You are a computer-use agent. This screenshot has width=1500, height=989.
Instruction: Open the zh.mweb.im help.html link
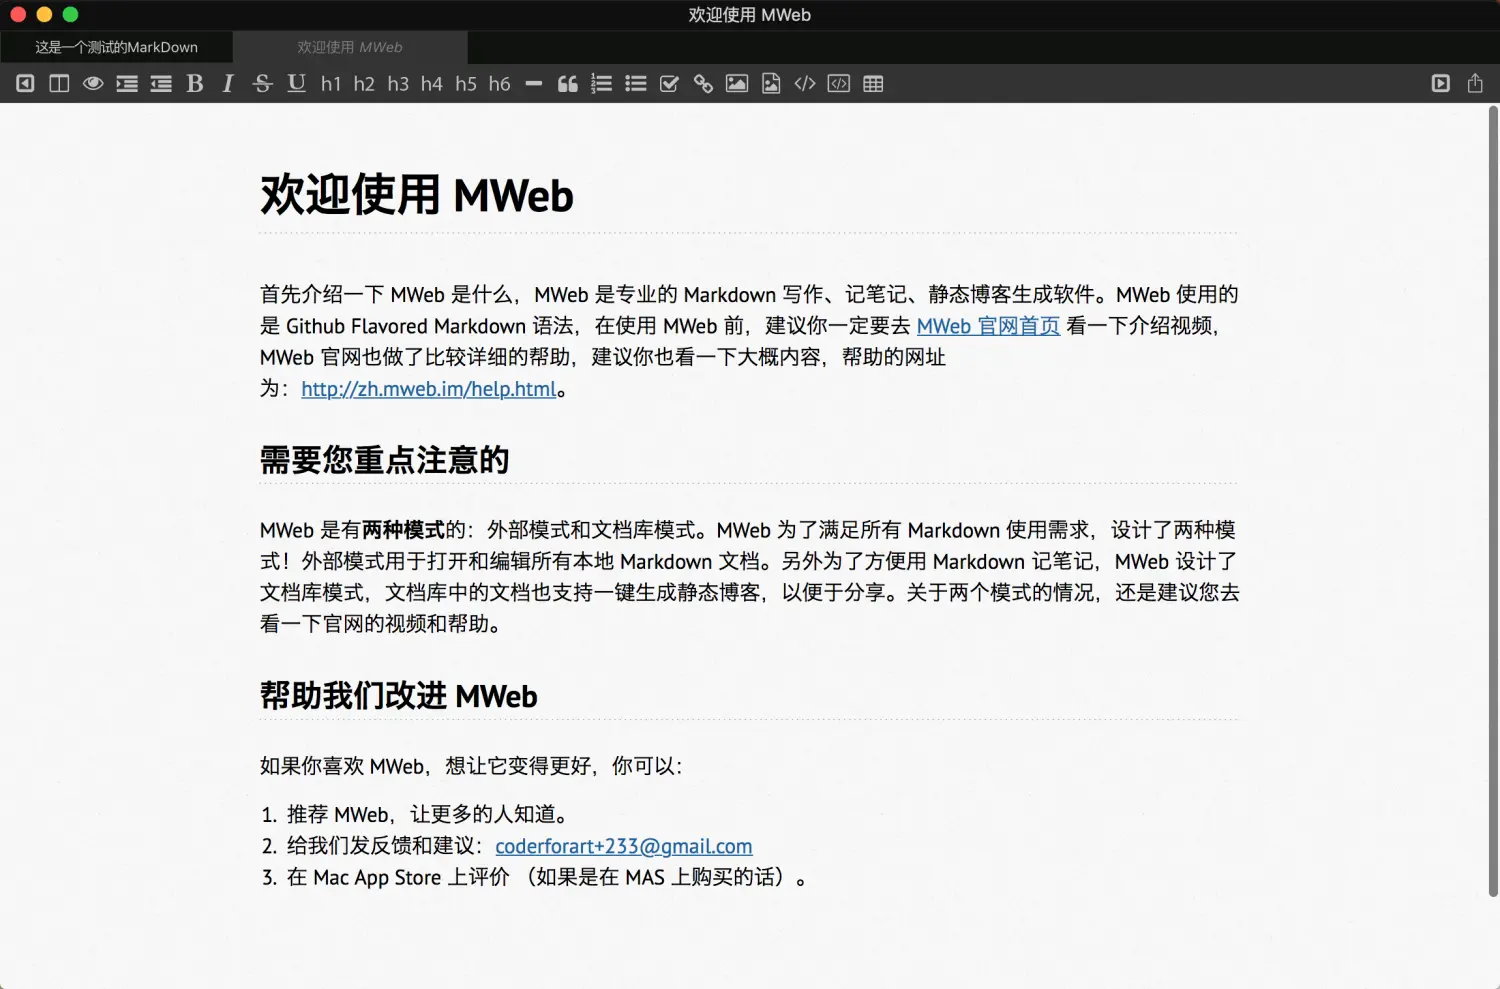click(x=429, y=389)
